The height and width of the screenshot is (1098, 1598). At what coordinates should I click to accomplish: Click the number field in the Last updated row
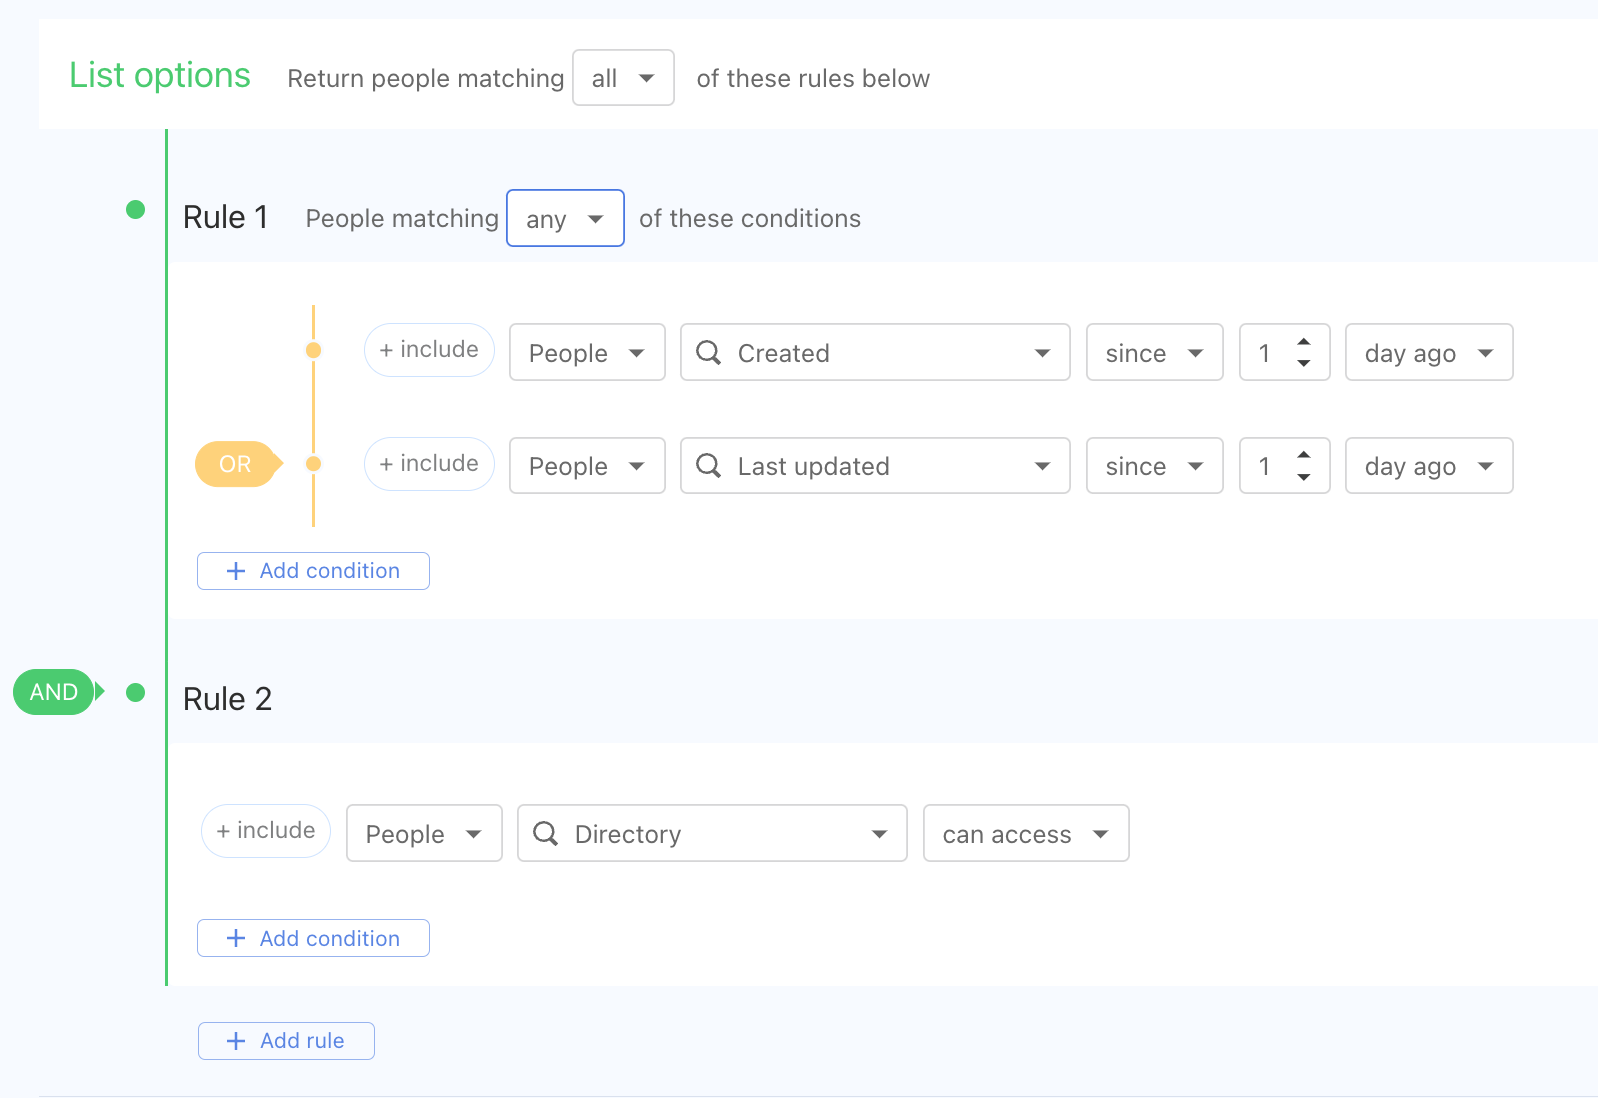[x=1285, y=465]
